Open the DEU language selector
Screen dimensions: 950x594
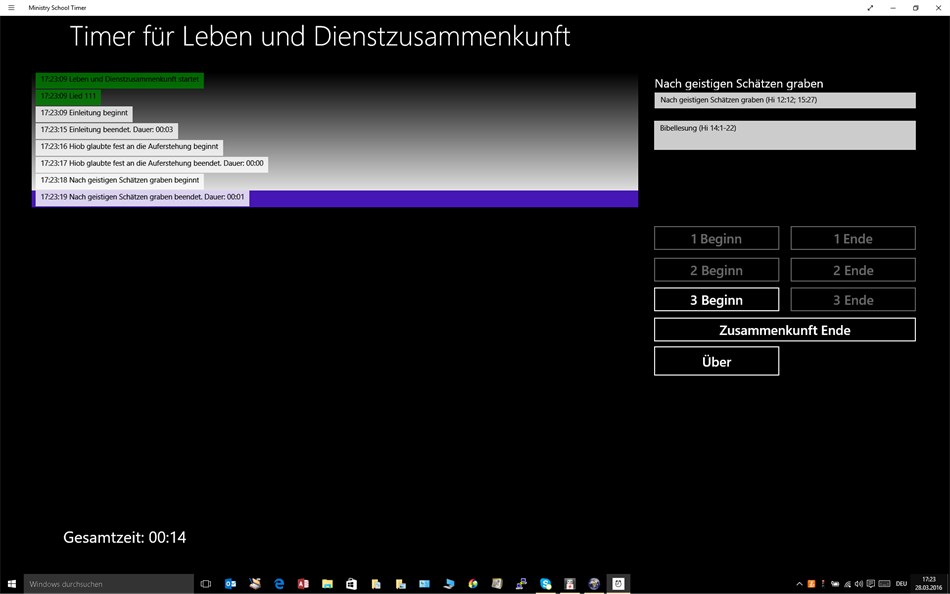(x=901, y=583)
